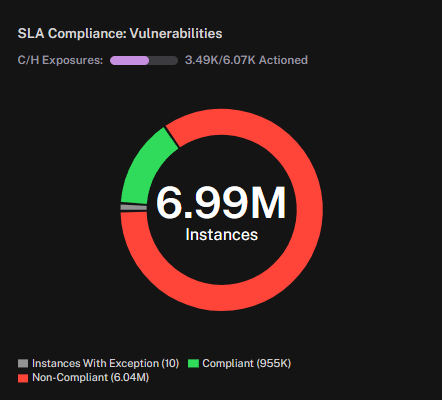Click the gray Instances With Exception legend swatch
Image resolution: width=442 pixels, height=400 pixels.
(x=23, y=363)
